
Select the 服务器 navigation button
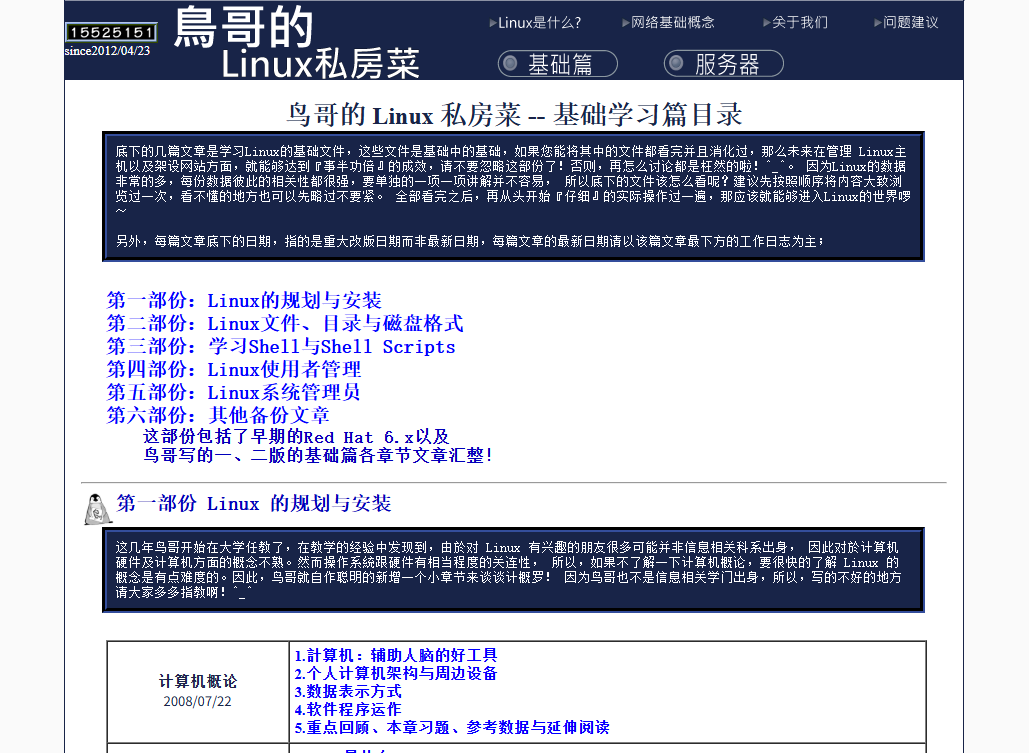click(x=724, y=64)
